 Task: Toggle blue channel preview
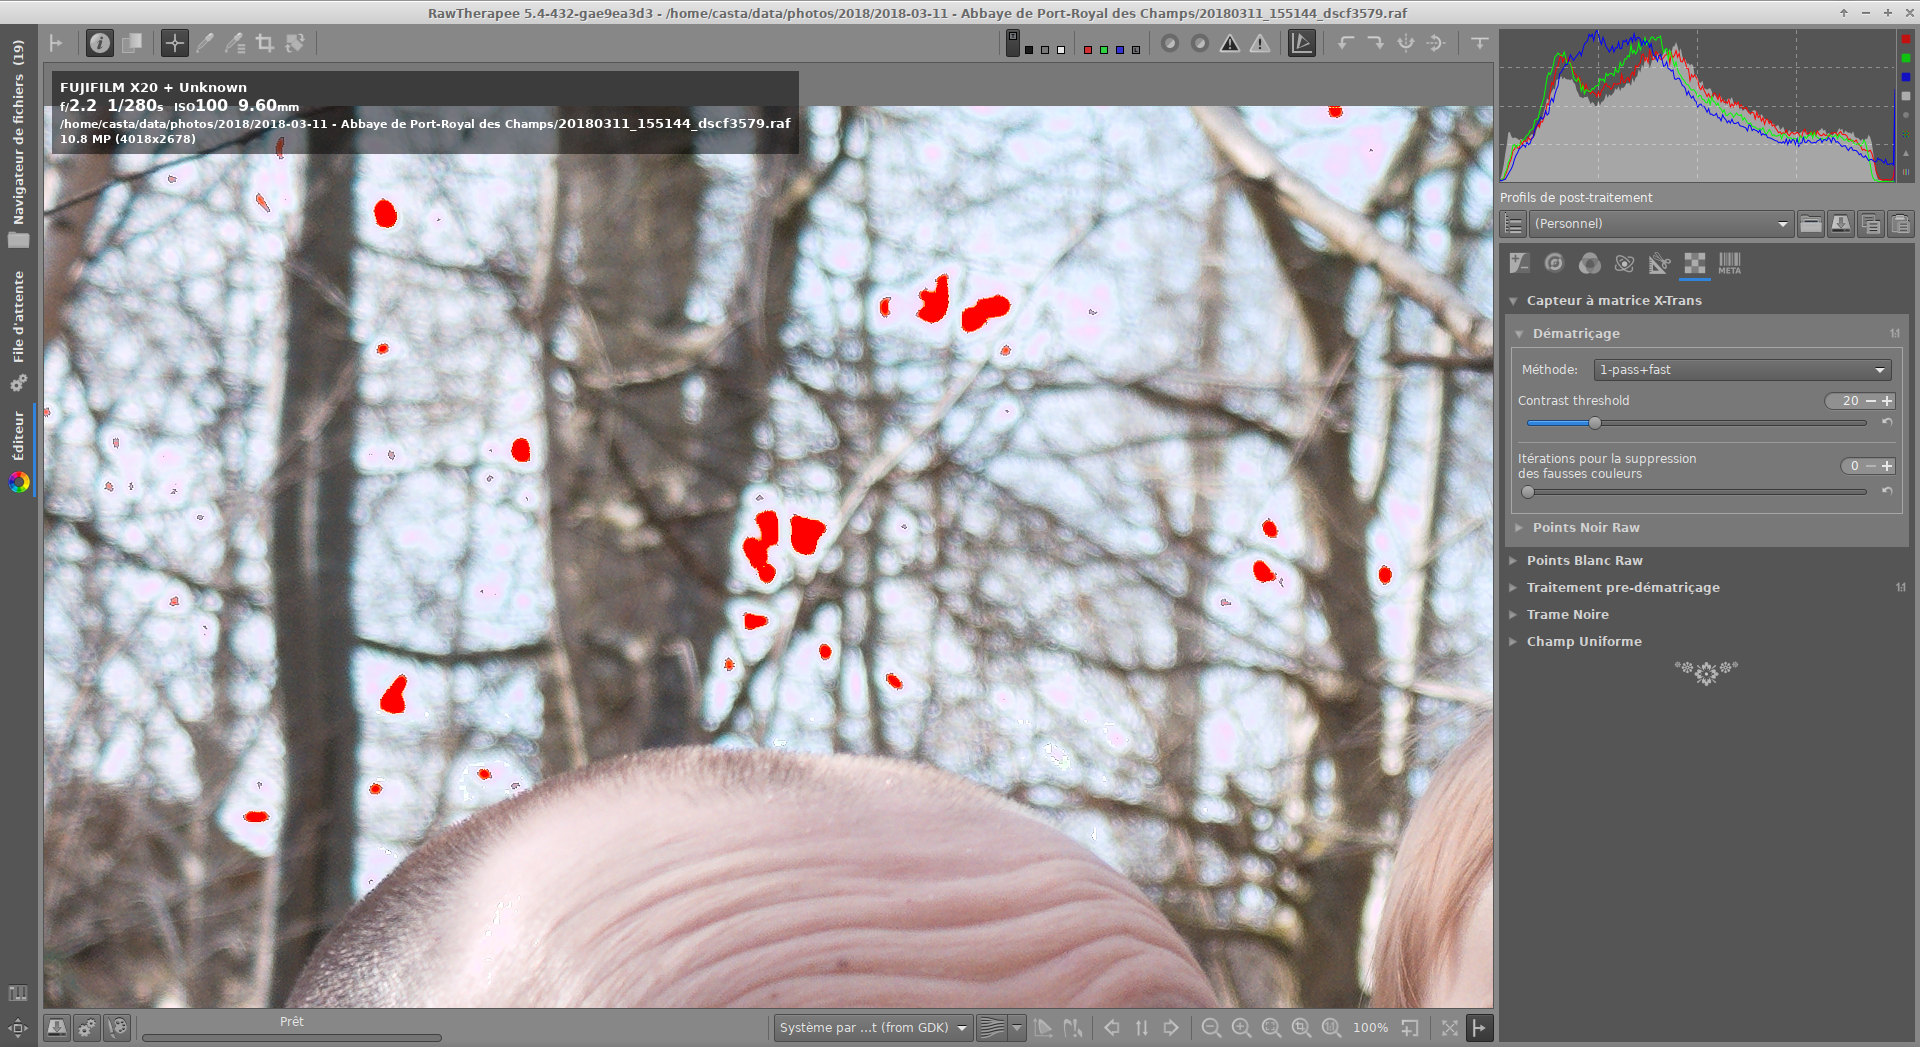coord(1120,49)
